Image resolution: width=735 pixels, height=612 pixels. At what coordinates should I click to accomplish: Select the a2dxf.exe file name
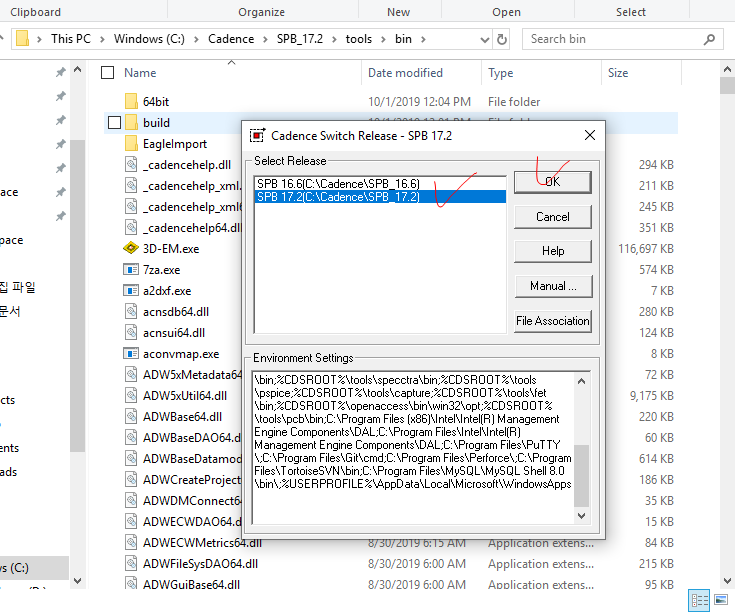point(167,291)
